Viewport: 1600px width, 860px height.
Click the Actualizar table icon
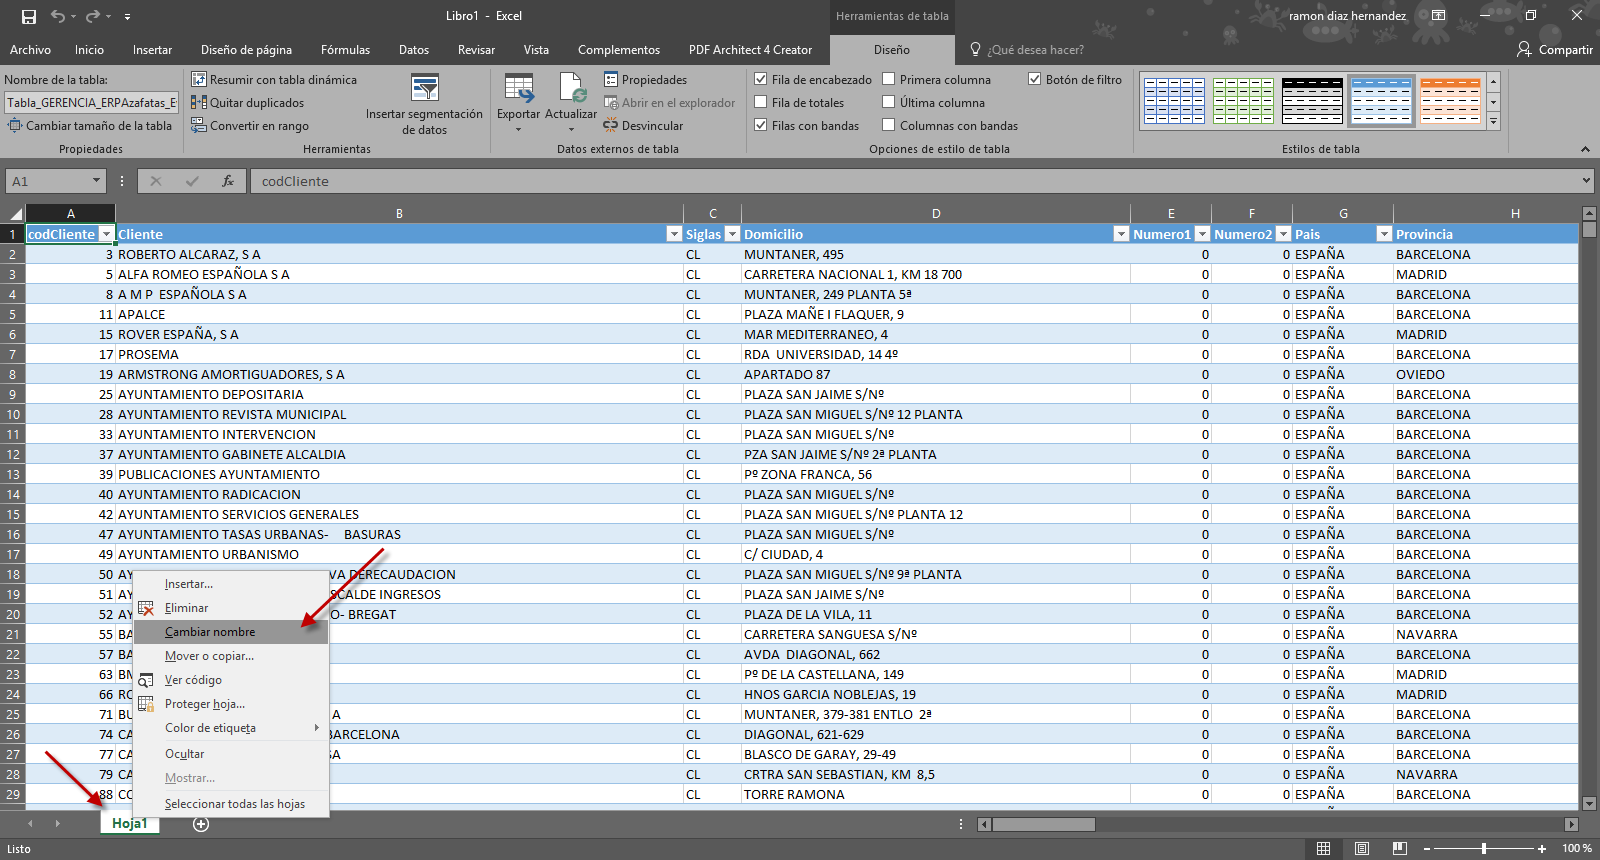pos(571,89)
